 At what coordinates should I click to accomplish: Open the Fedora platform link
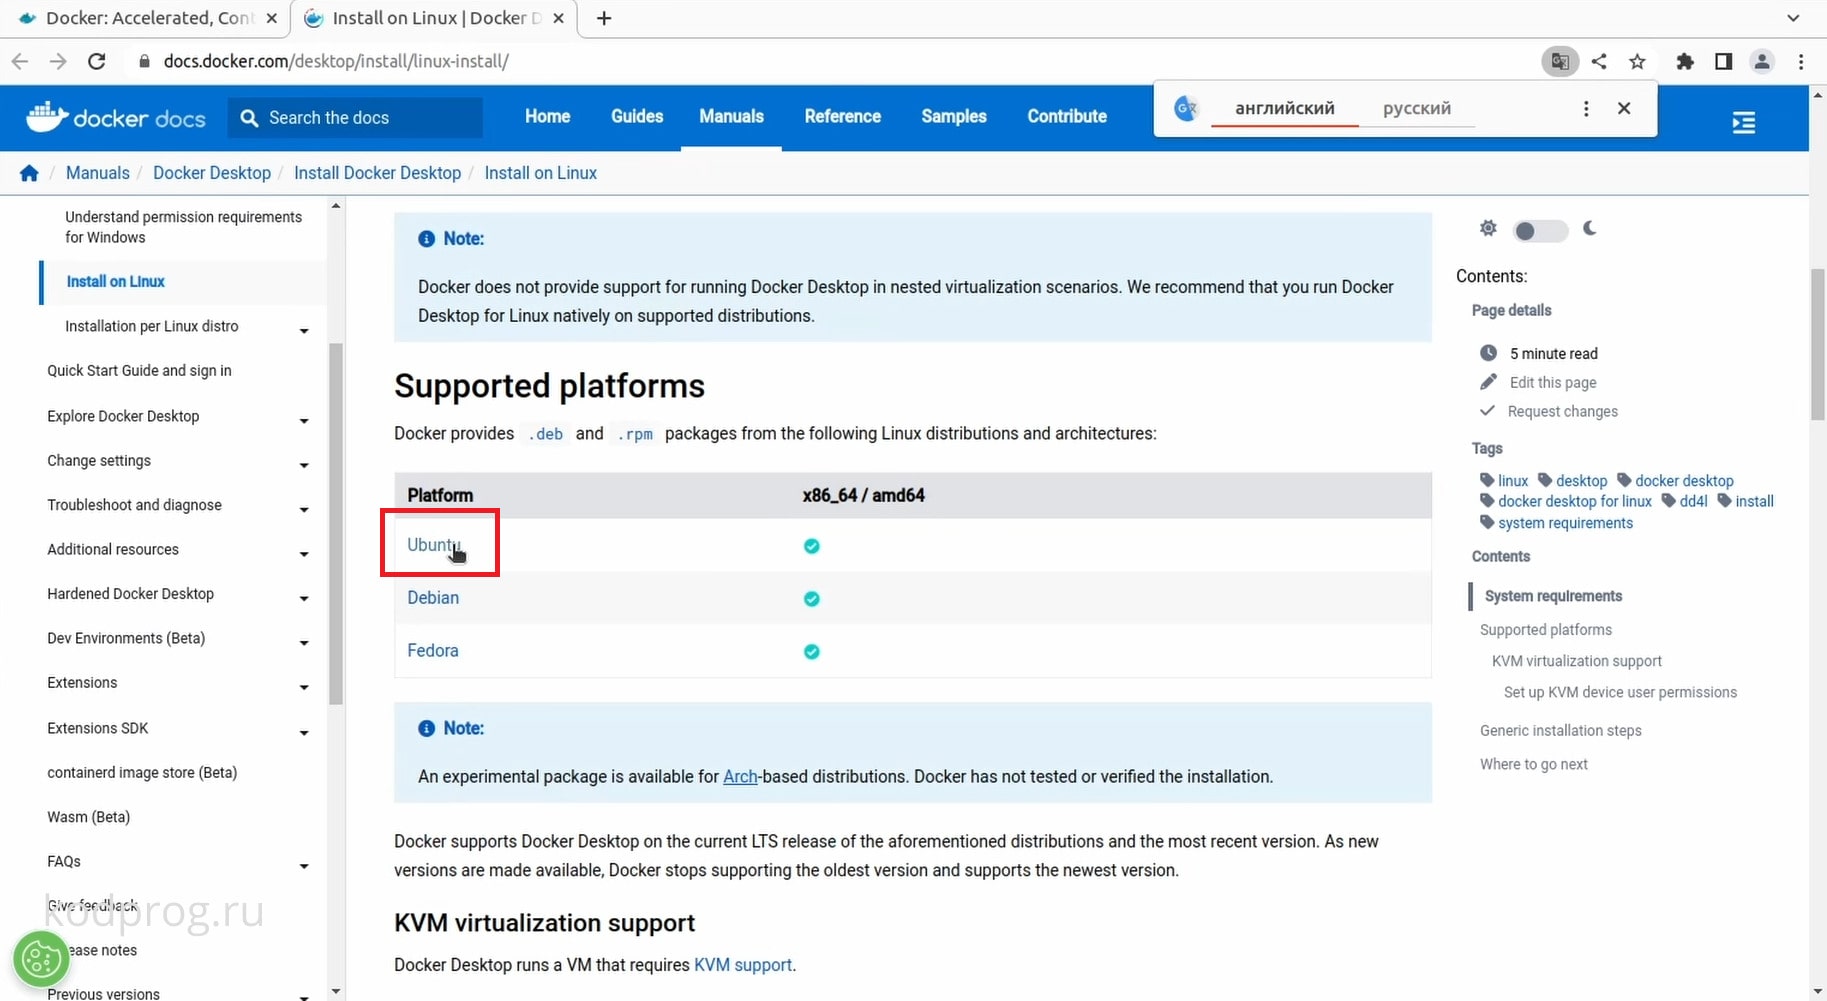coord(433,650)
